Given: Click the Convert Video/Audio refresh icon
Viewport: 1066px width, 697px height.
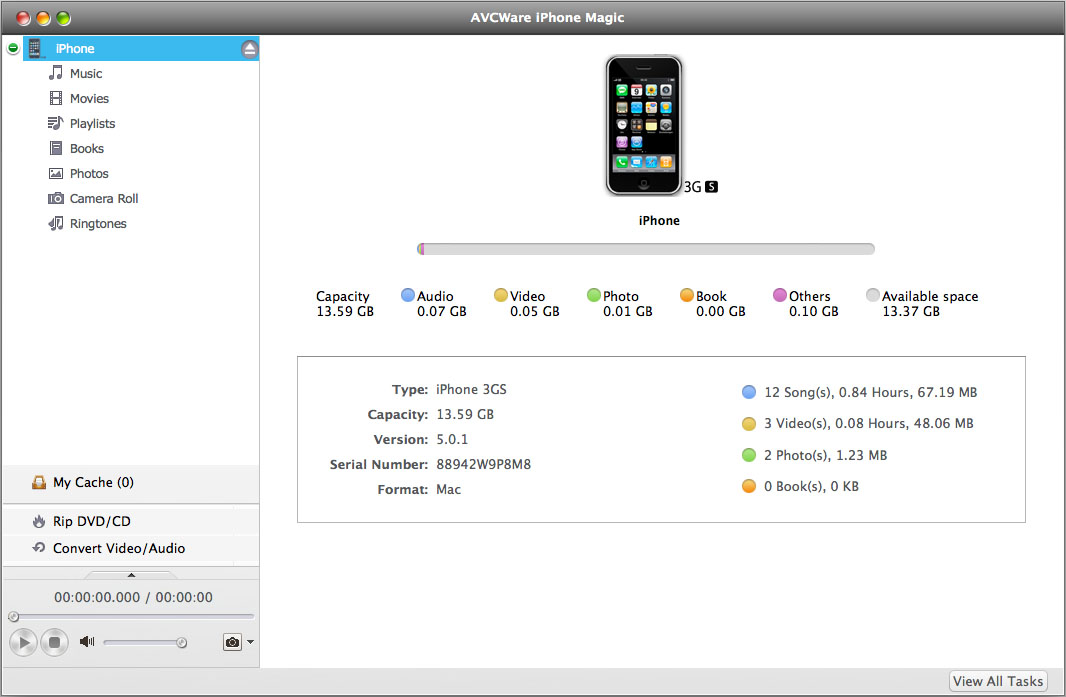Looking at the screenshot, I should pos(39,547).
